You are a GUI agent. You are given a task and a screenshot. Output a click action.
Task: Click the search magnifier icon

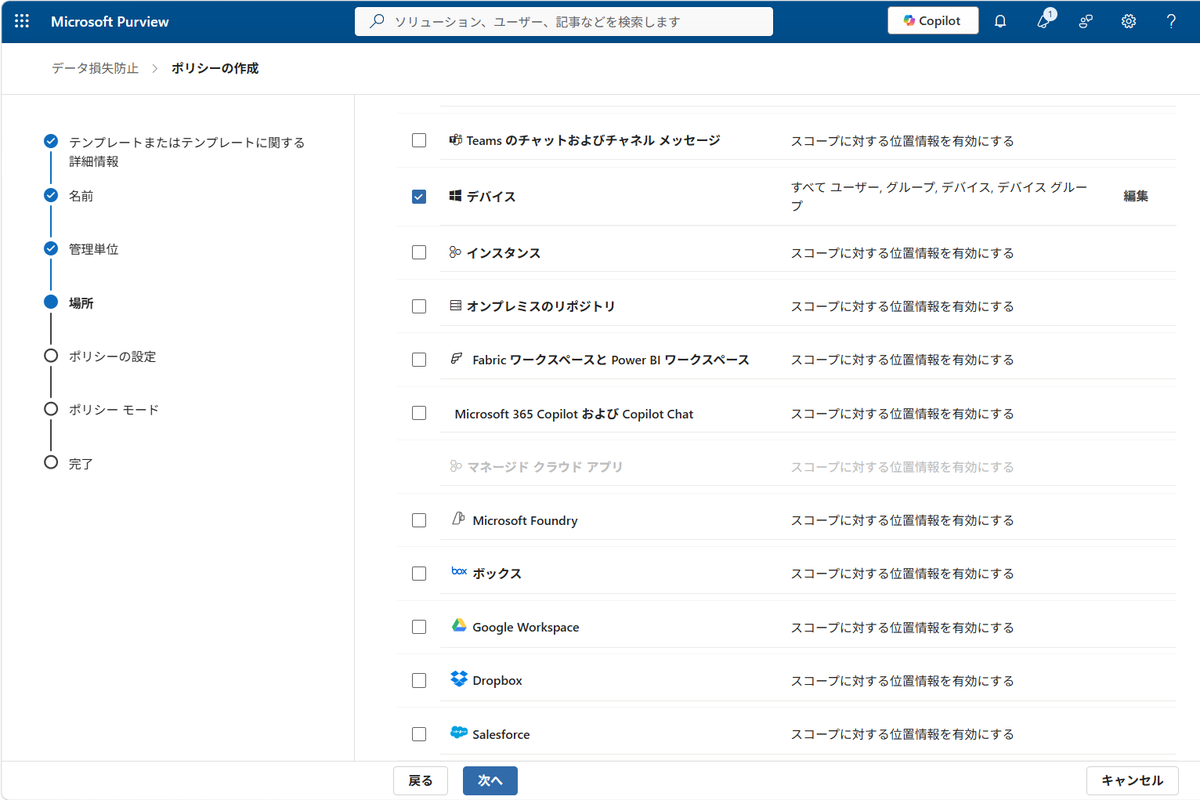[x=377, y=21]
